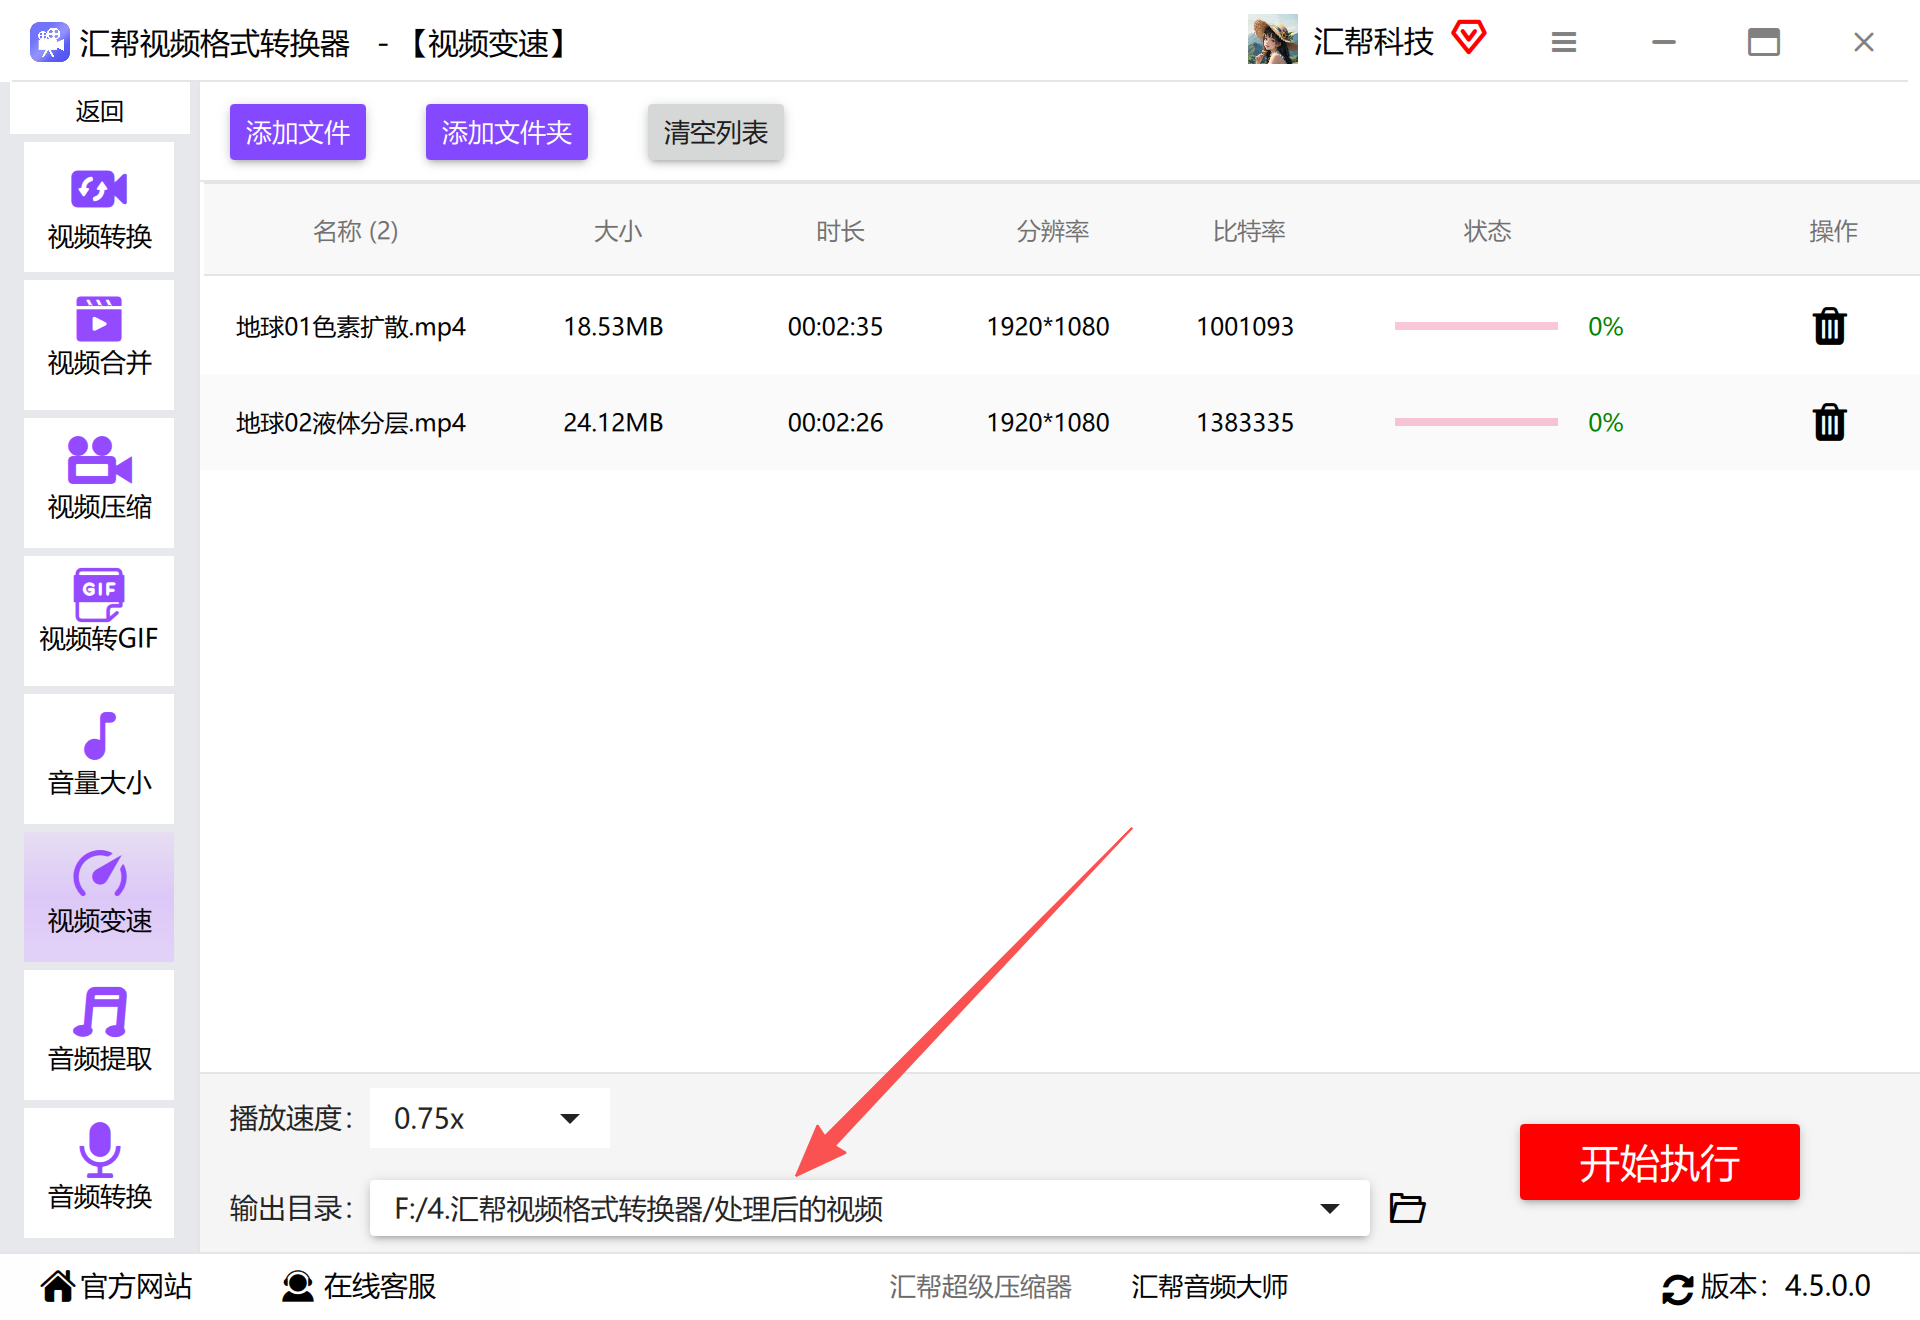Click 比特率 column header
Screen dimensions: 1920x1320
pos(1249,231)
